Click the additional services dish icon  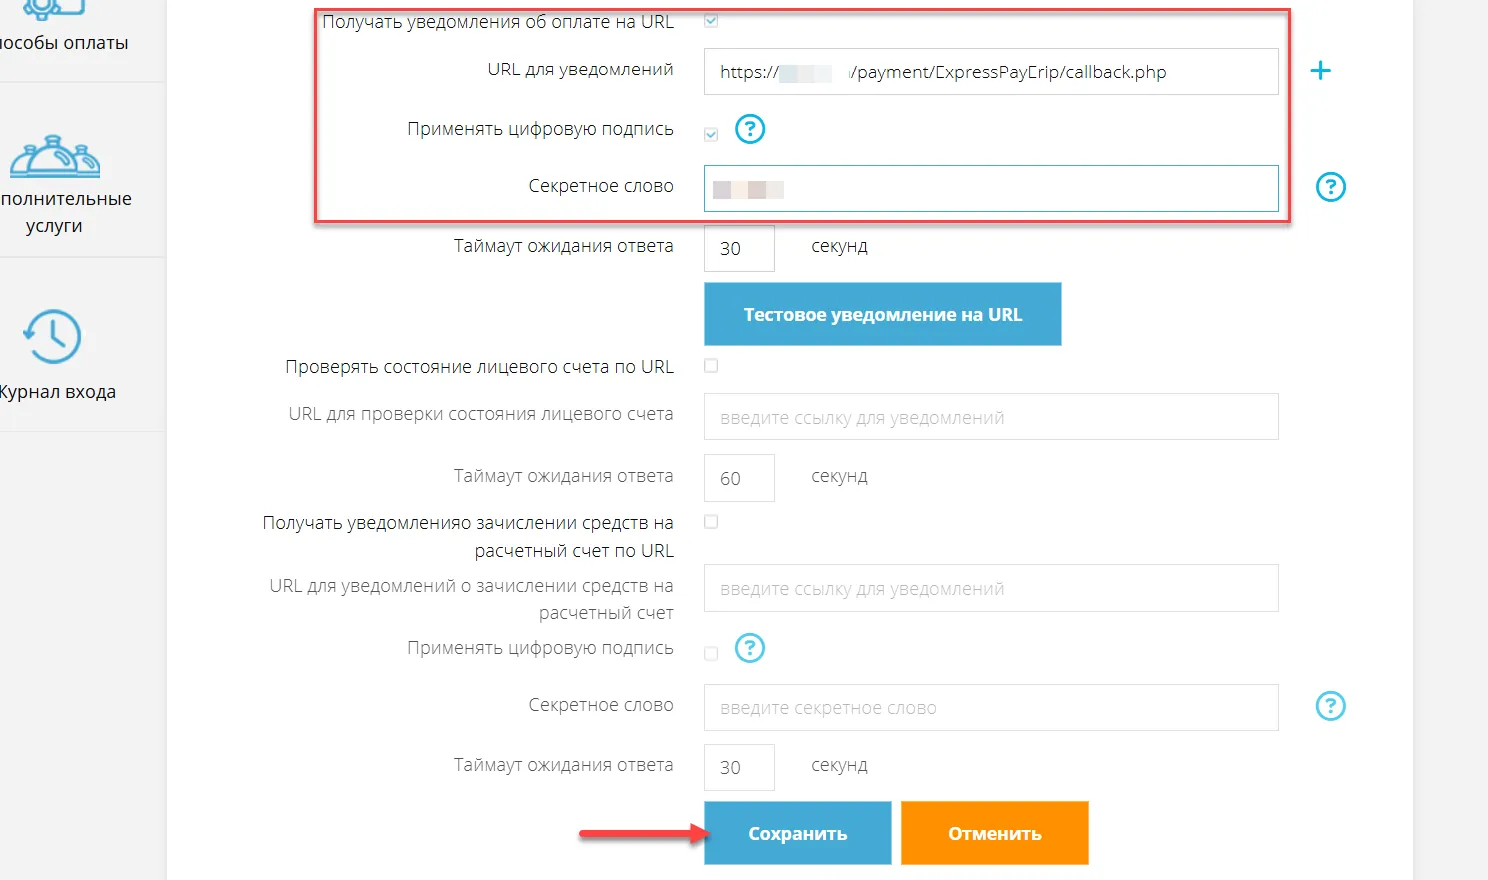click(55, 157)
